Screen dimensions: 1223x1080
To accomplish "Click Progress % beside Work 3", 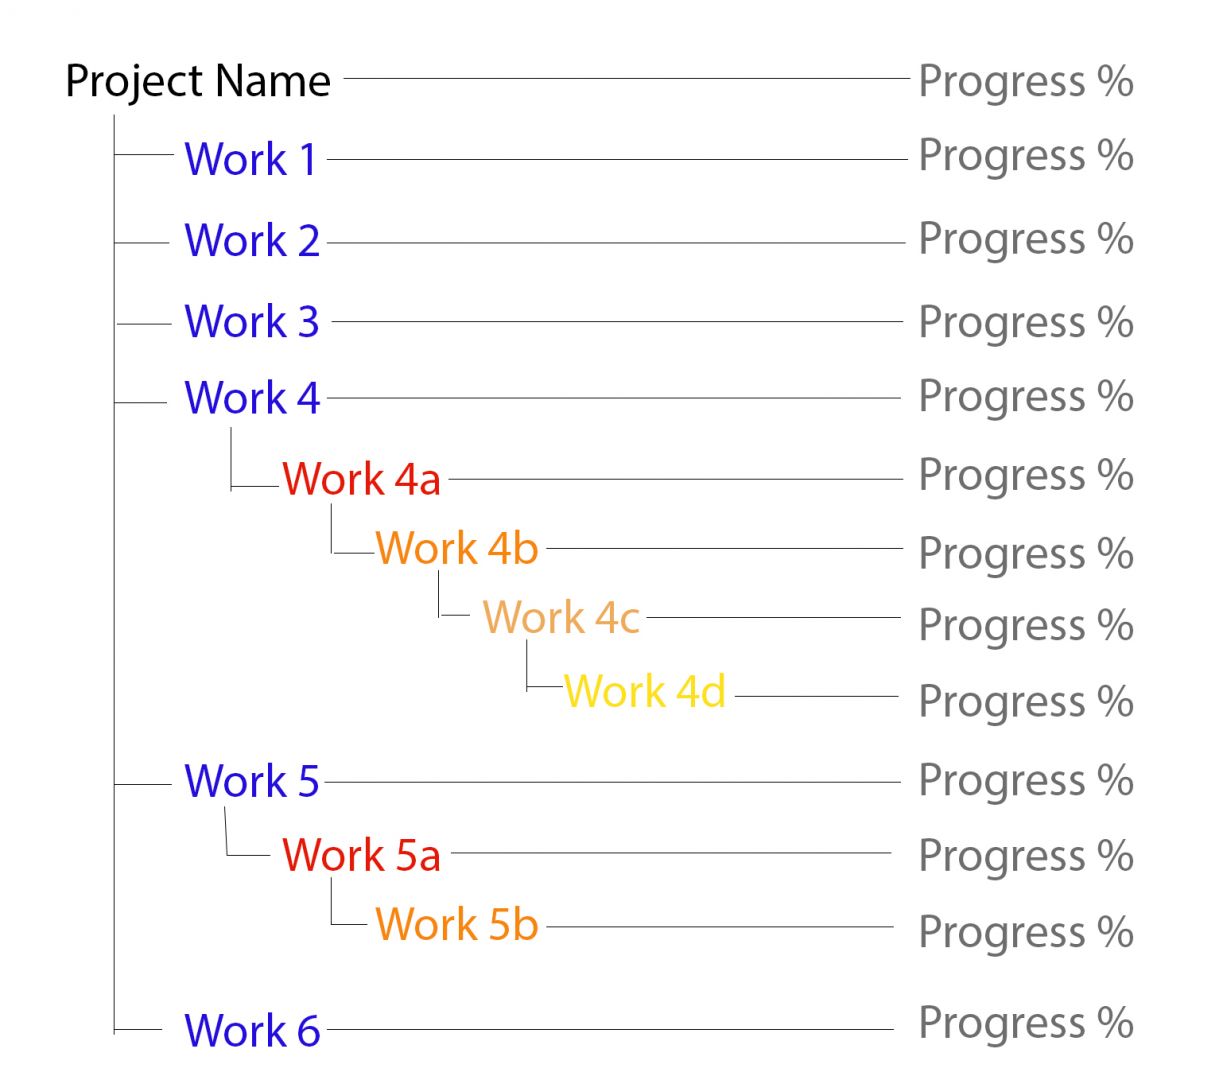I will pos(1025,322).
